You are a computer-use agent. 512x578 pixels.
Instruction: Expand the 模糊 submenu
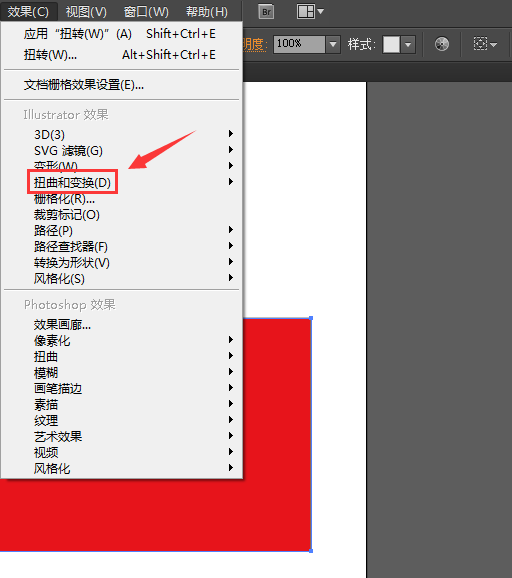[x=122, y=372]
